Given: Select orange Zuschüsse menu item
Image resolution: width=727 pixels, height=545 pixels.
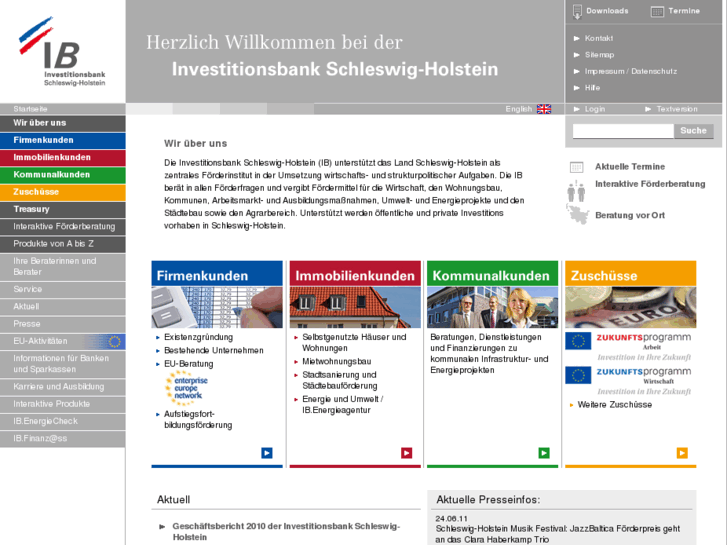Looking at the screenshot, I should [63, 192].
